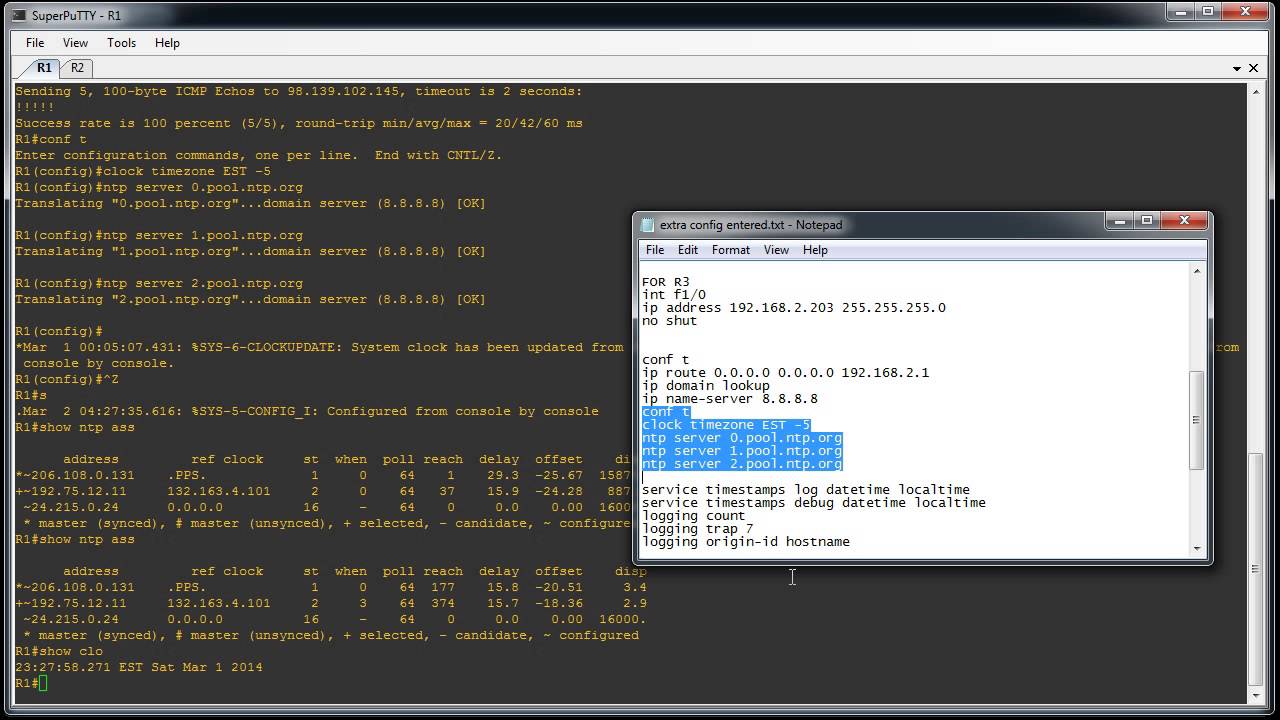
Task: Open Notepad's File menu
Action: point(655,250)
